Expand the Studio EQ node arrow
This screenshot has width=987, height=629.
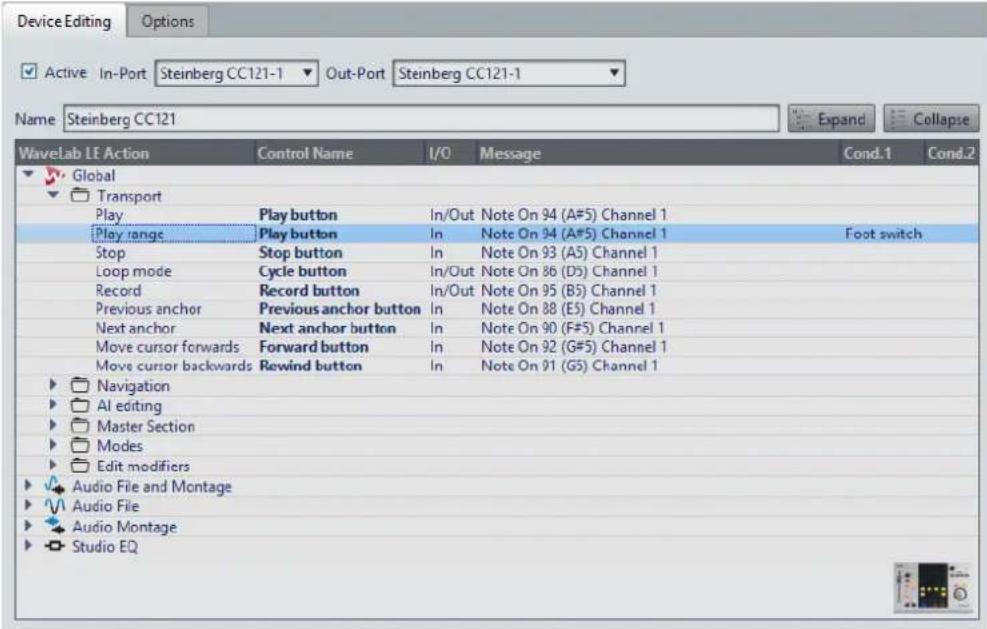(28, 545)
